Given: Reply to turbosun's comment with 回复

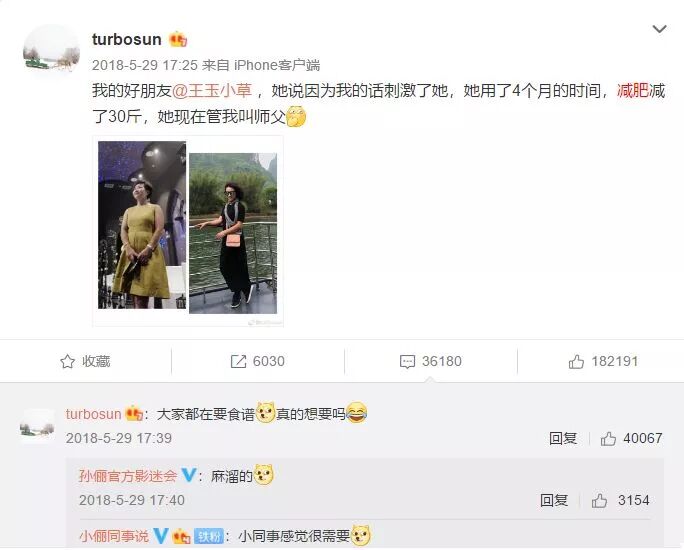Looking at the screenshot, I should point(563,438).
